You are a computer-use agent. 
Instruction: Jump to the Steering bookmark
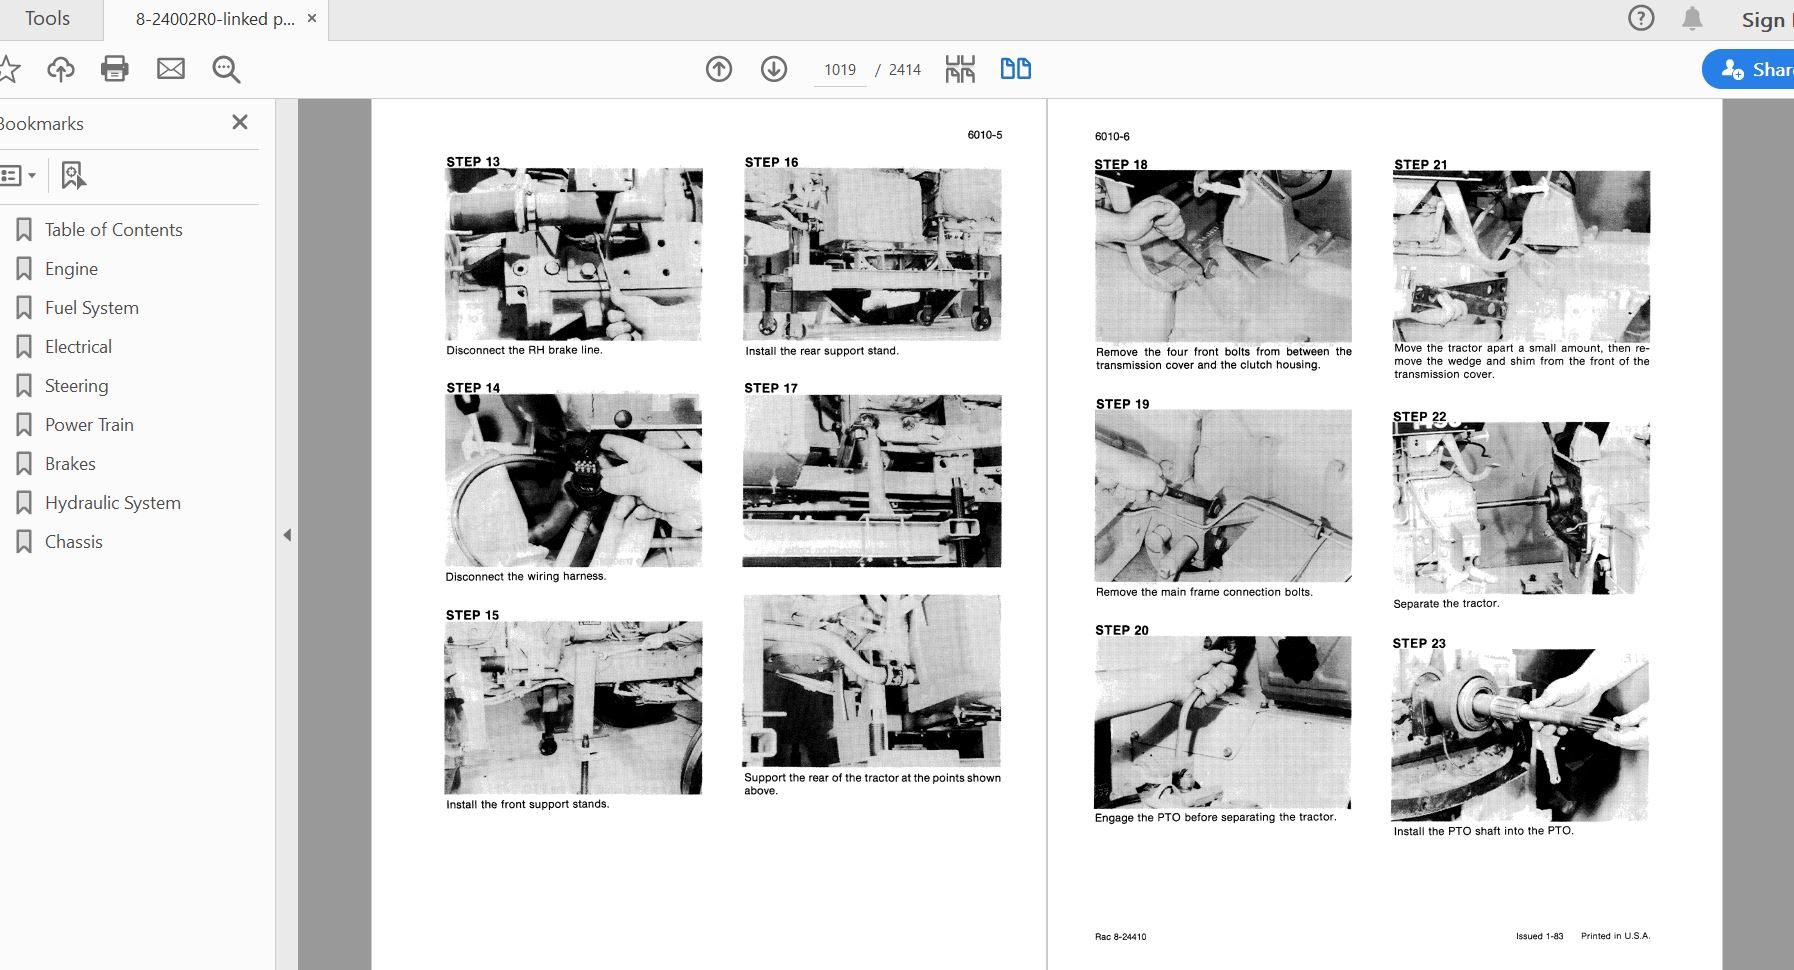click(76, 386)
